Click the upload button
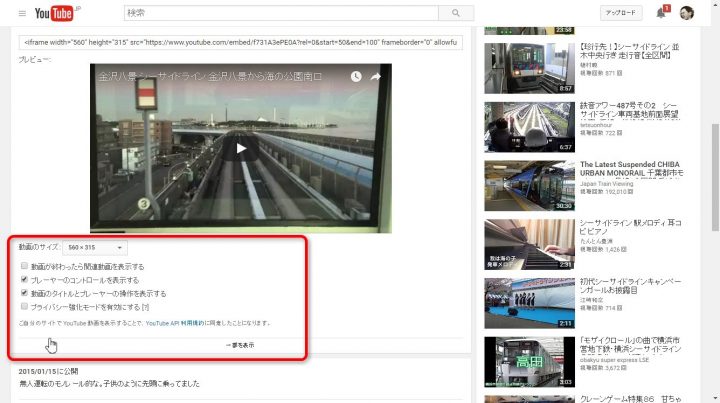 point(621,13)
